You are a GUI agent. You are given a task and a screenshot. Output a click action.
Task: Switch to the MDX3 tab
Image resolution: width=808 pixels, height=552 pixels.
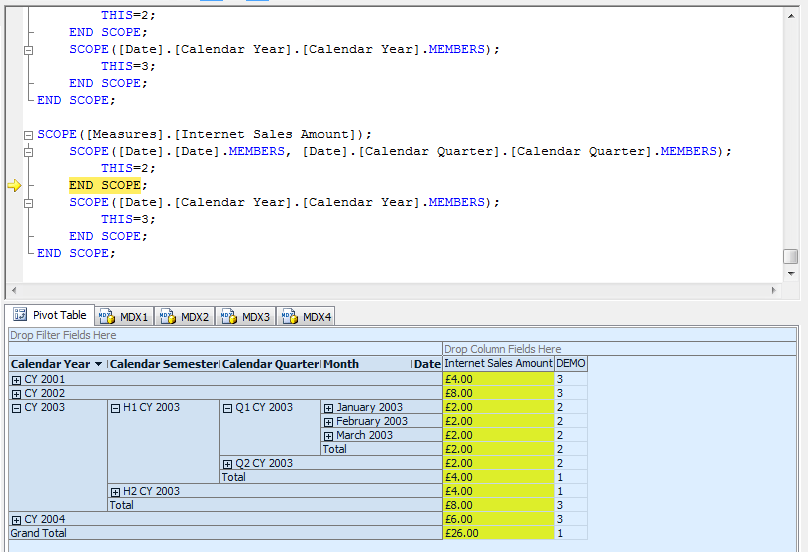click(245, 316)
